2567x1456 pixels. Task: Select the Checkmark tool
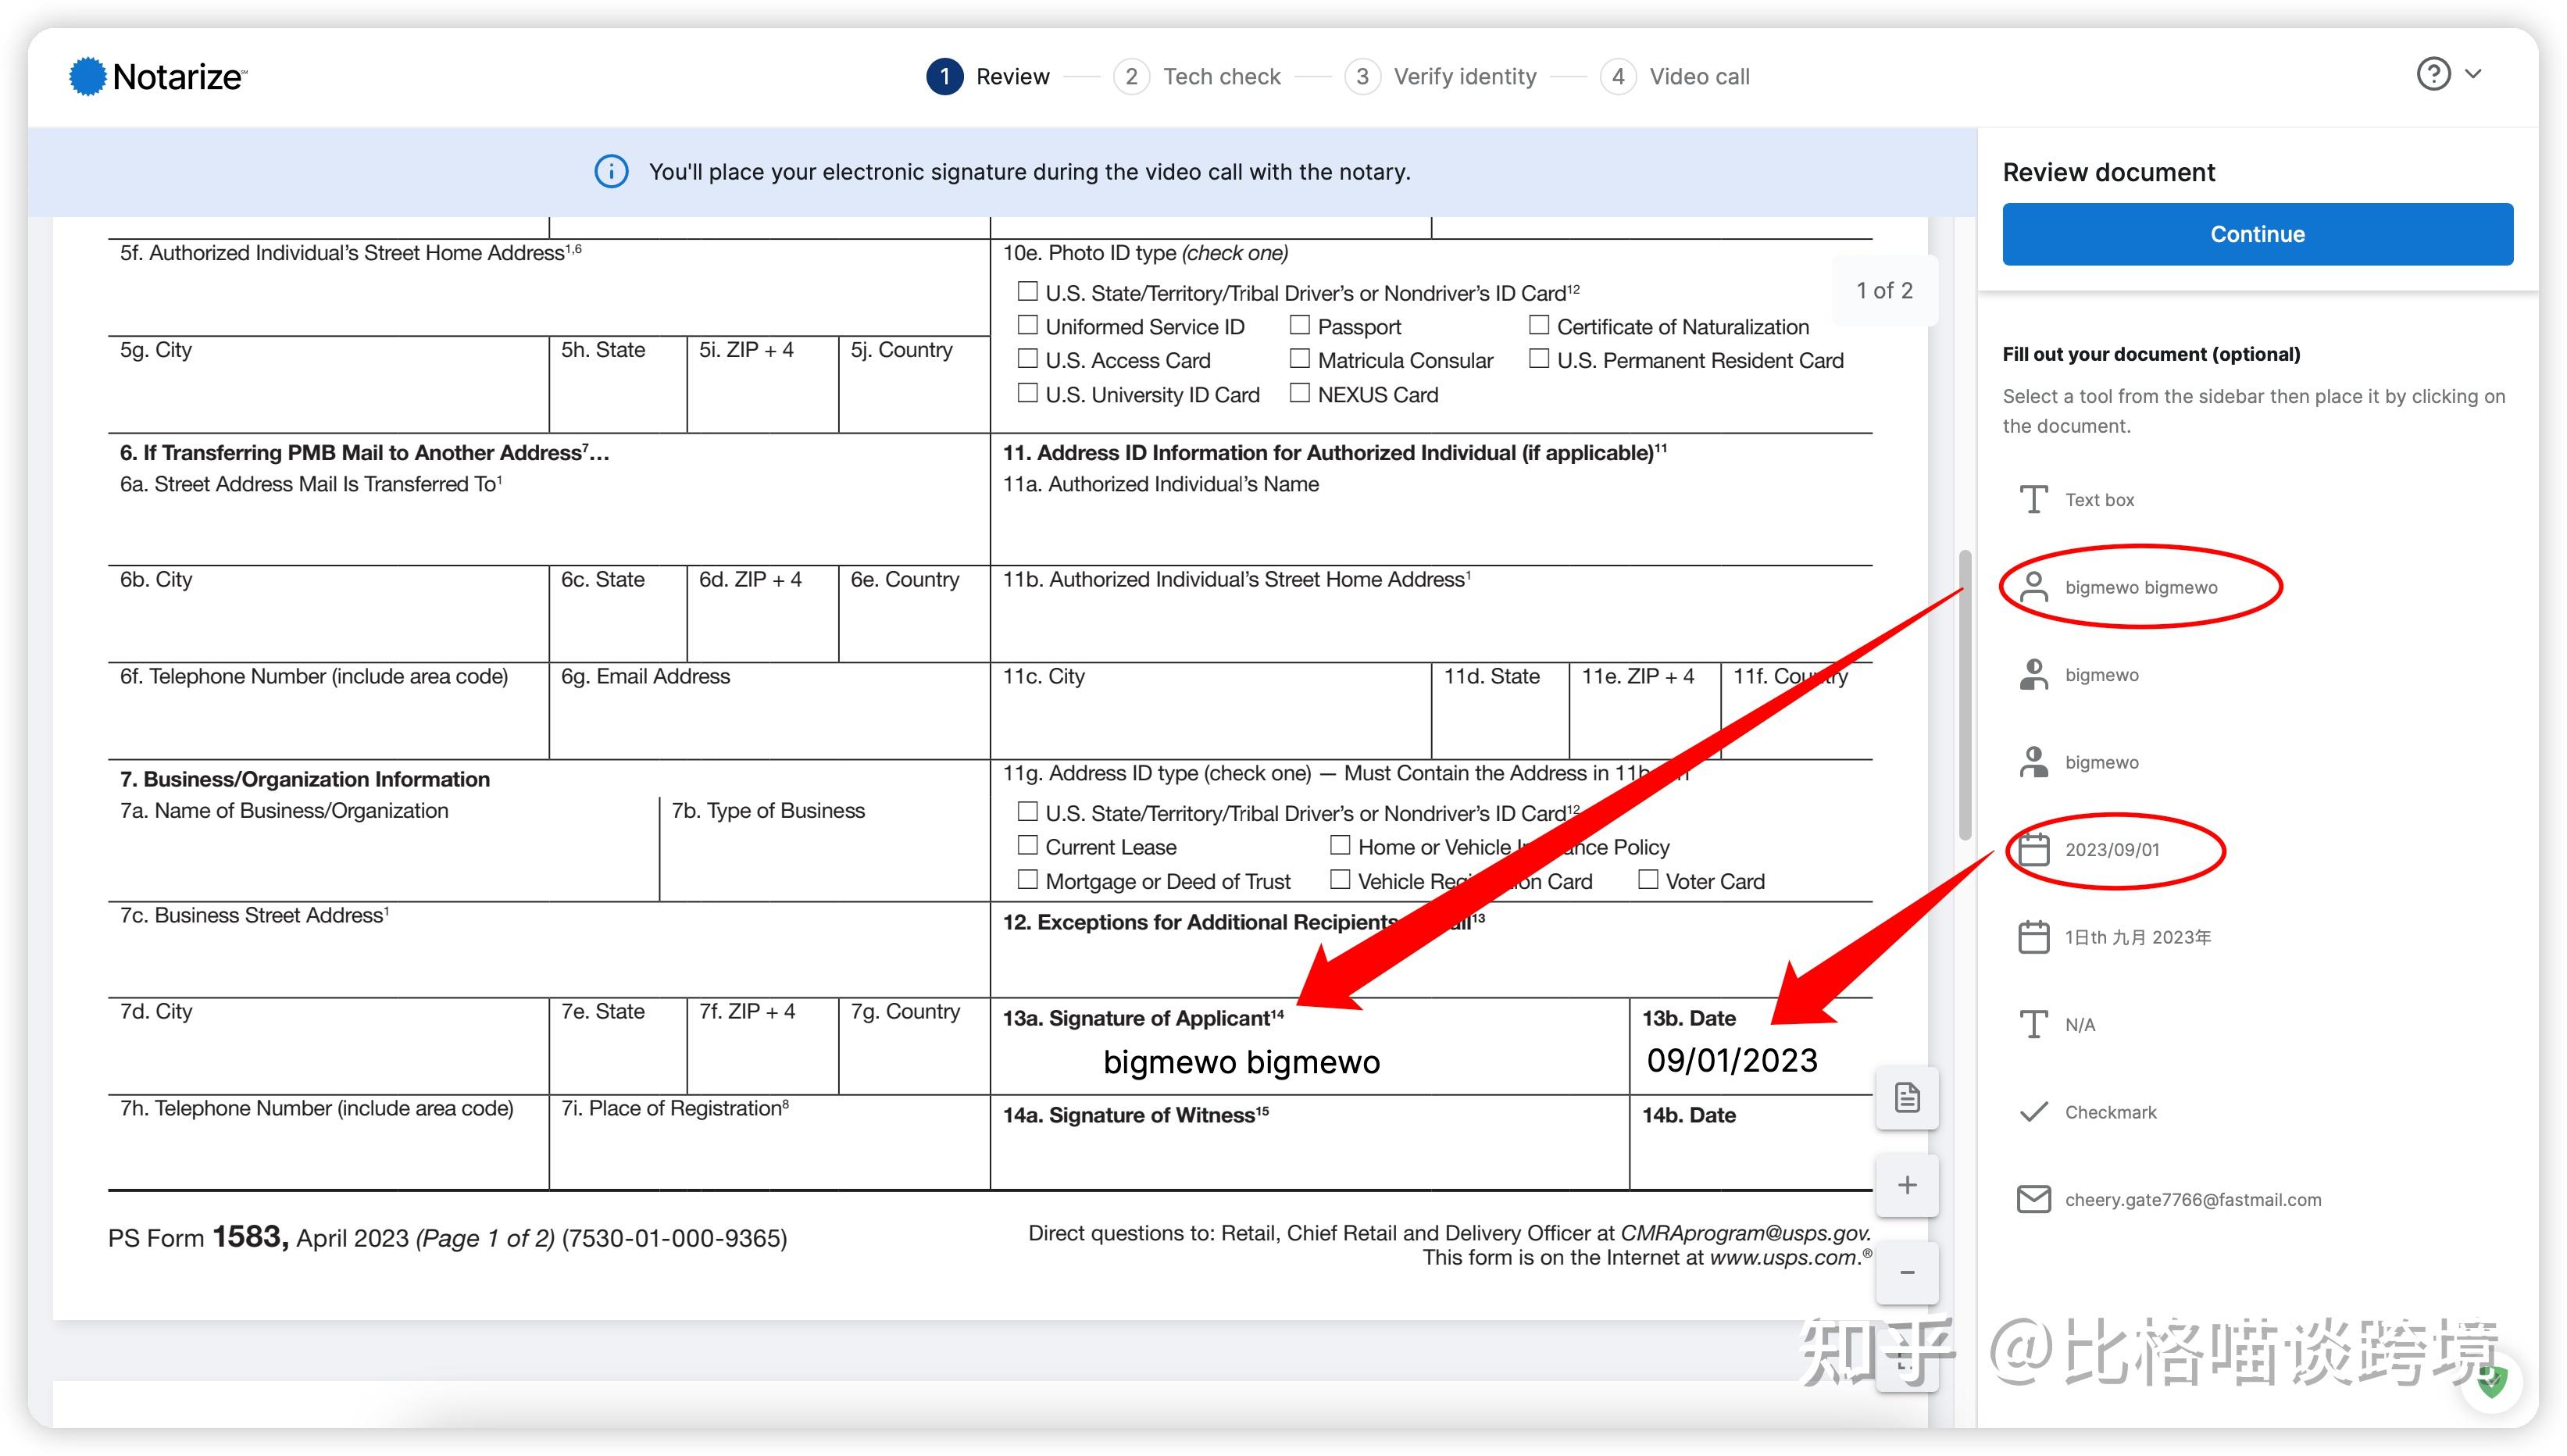2110,1111
